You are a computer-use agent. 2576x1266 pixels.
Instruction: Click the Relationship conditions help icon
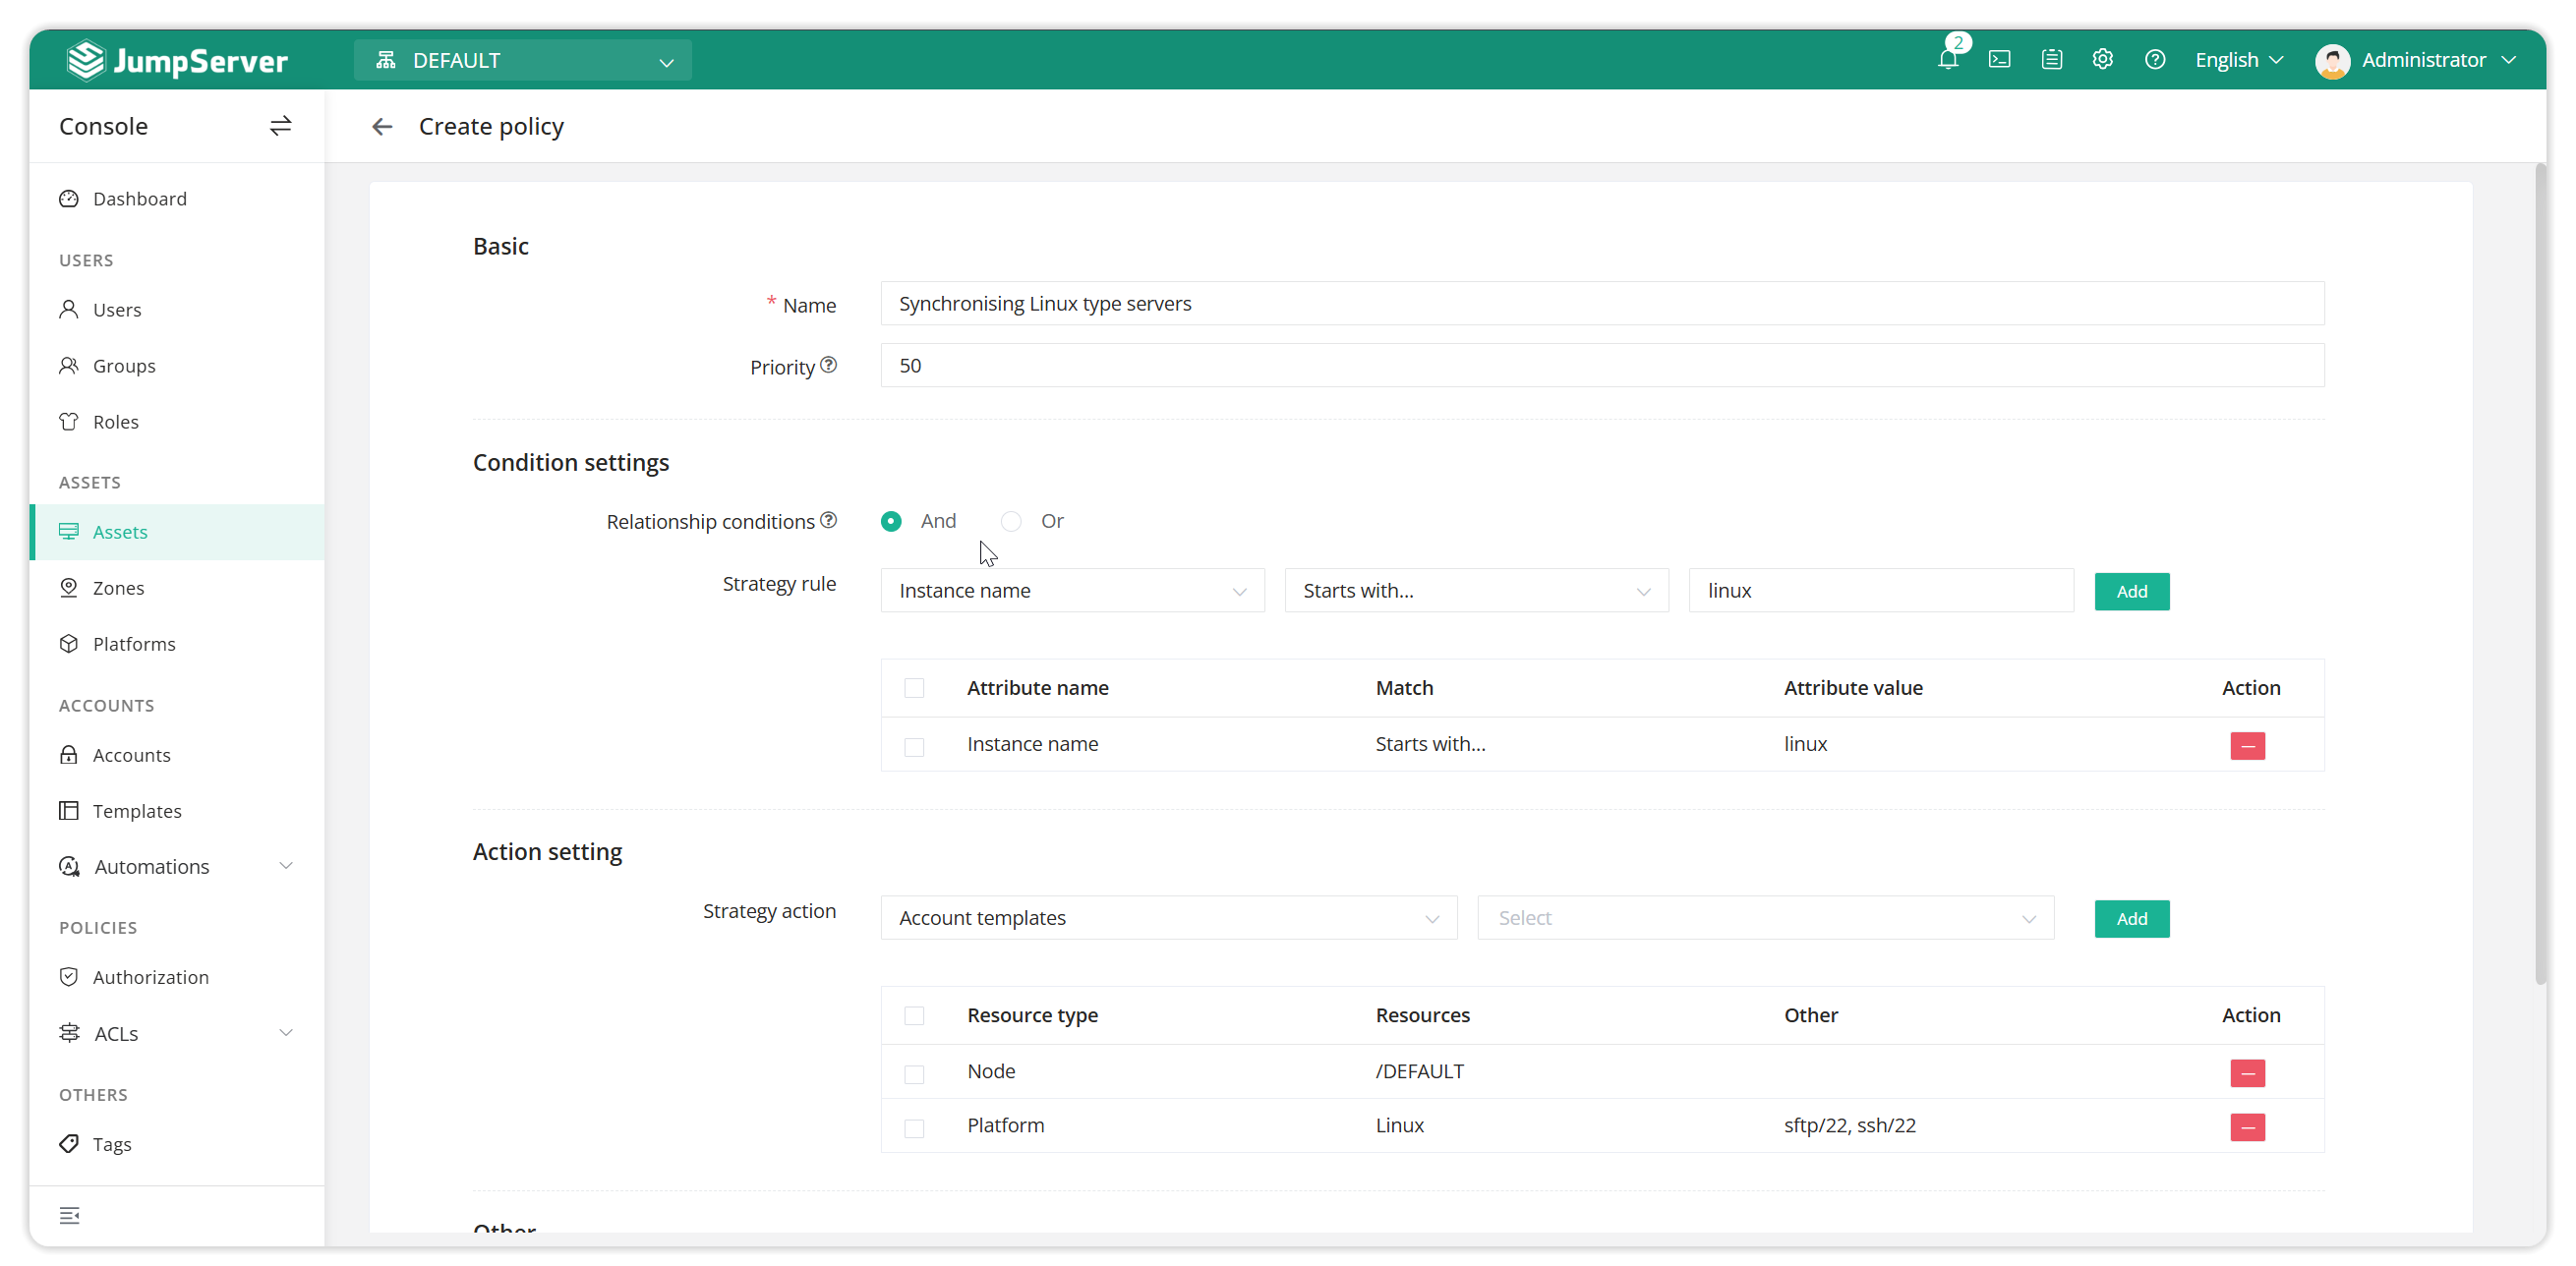(x=829, y=520)
